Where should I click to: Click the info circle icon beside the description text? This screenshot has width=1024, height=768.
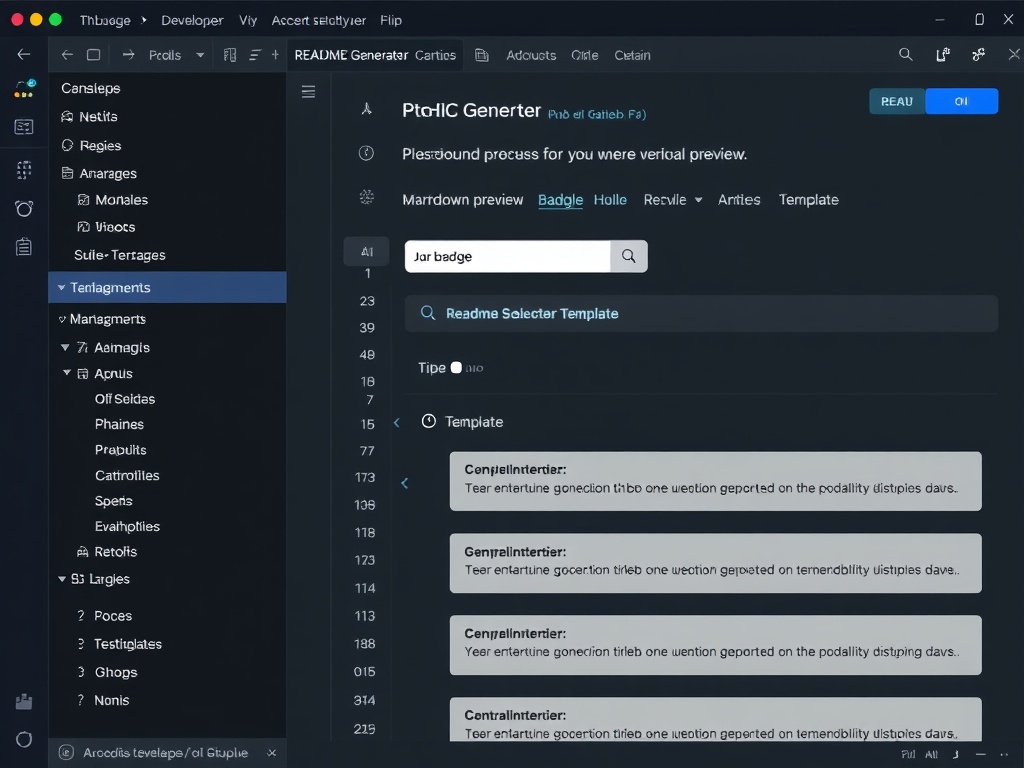click(366, 153)
